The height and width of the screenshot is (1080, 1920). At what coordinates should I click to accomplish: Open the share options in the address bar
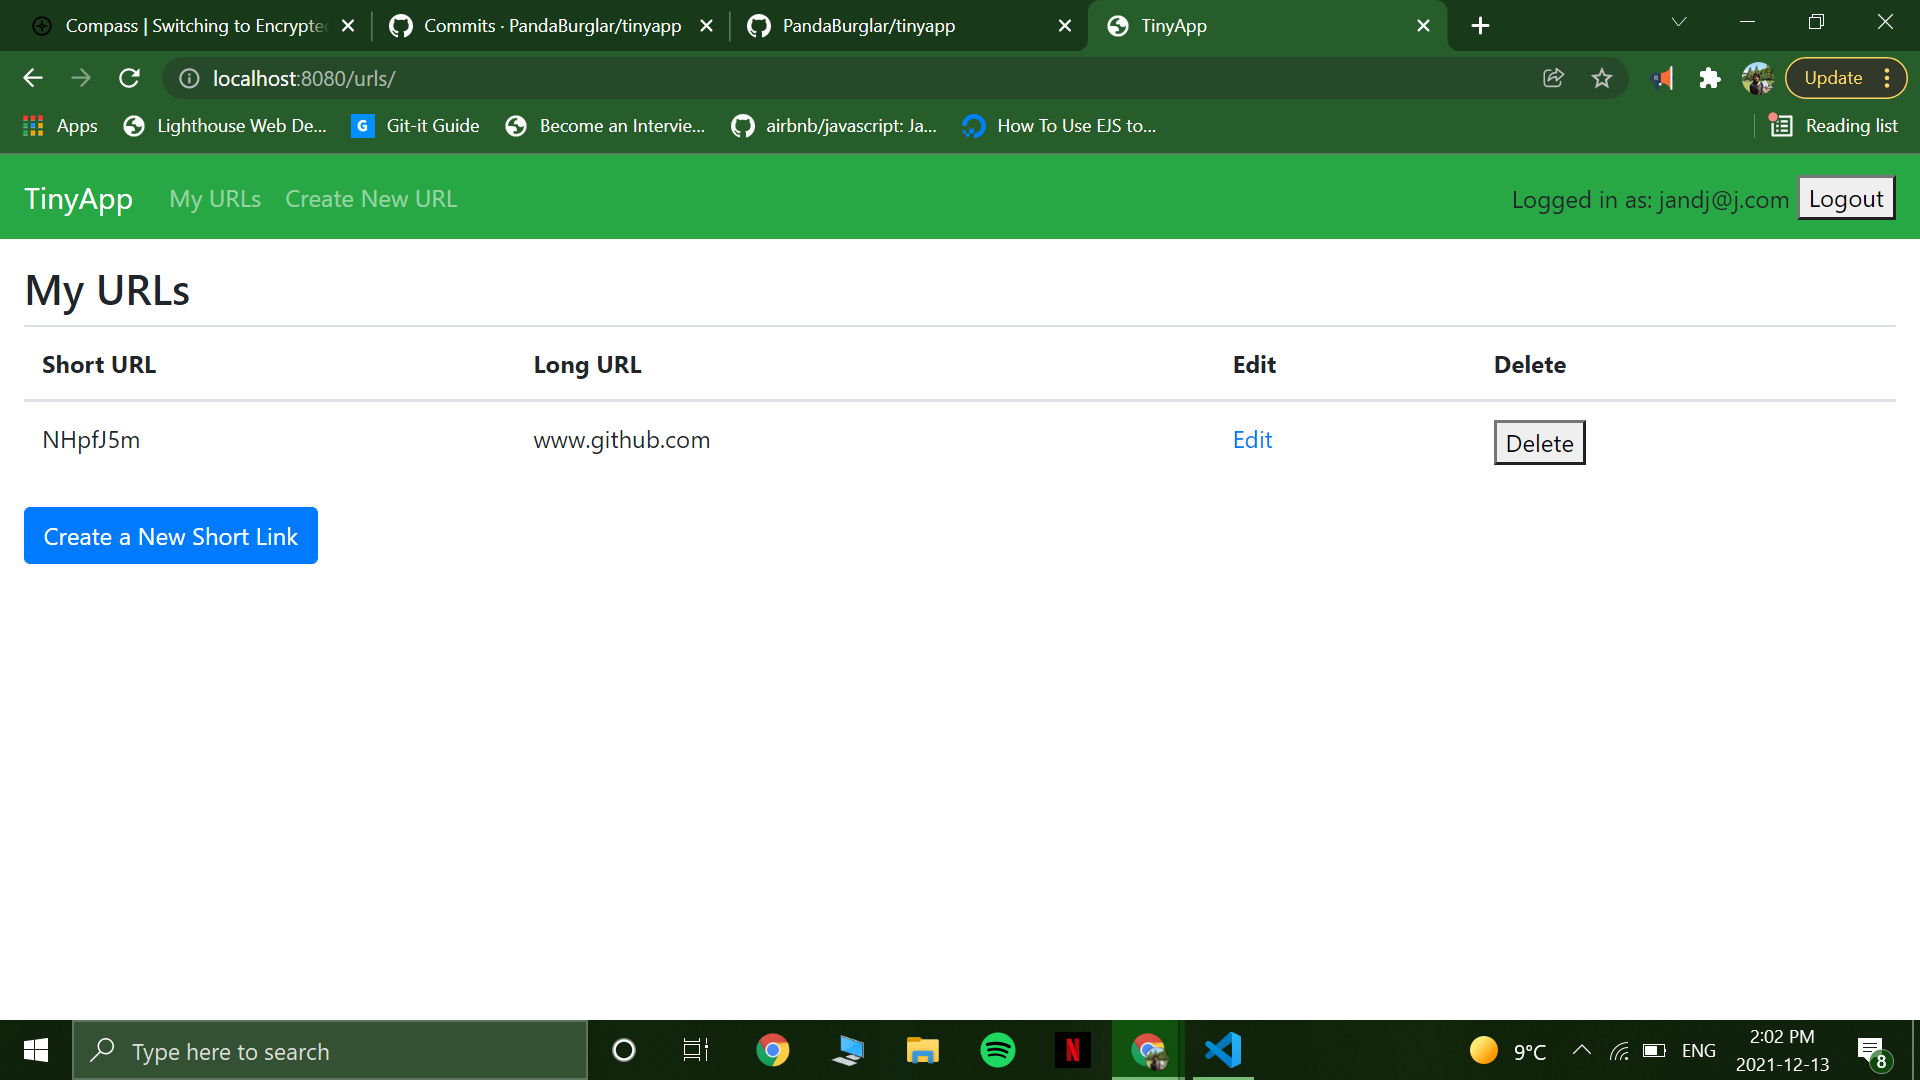point(1553,78)
